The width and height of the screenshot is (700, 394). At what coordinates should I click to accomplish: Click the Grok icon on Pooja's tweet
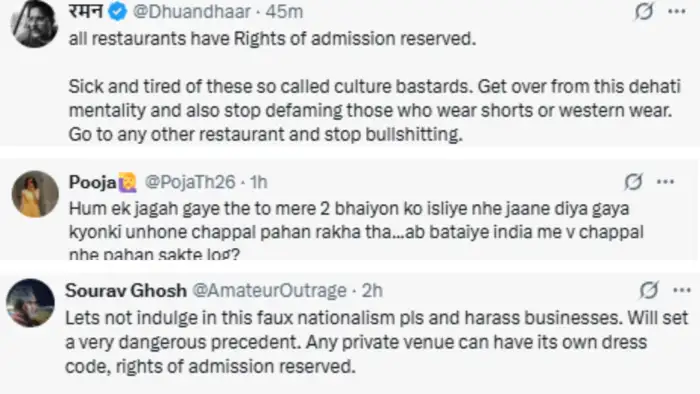click(633, 182)
